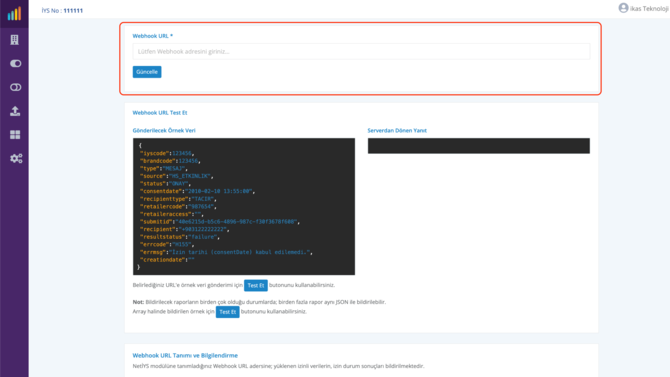Click the Serverdan Dönen Yanıt label

[397, 130]
